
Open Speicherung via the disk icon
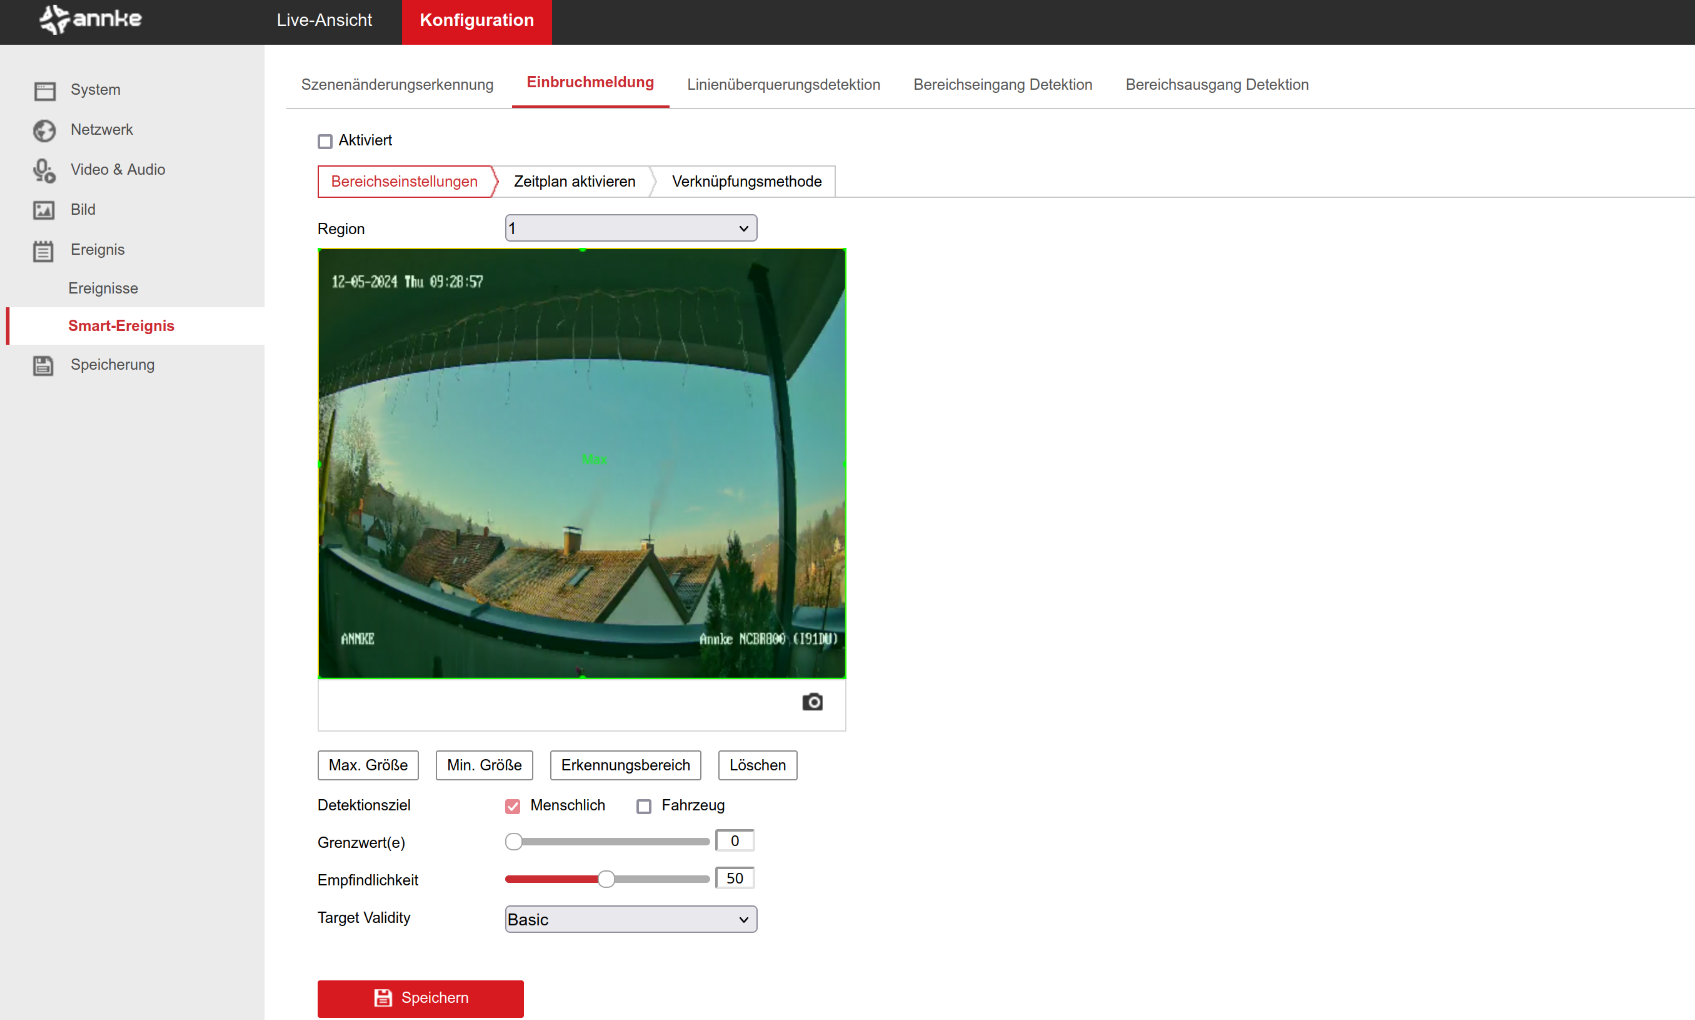pos(44,366)
